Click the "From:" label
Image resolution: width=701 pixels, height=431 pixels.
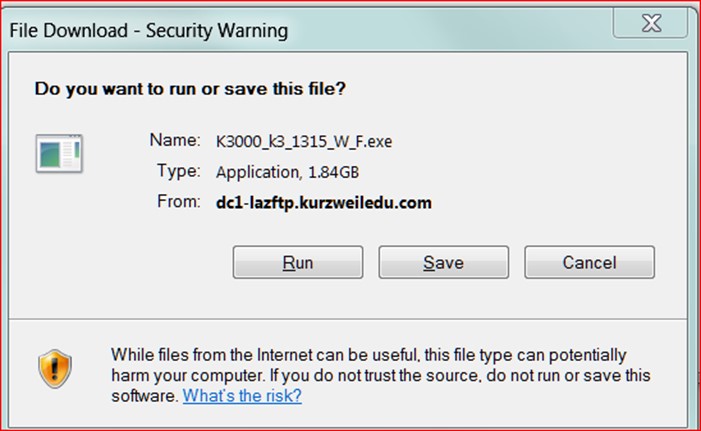pyautogui.click(x=179, y=201)
